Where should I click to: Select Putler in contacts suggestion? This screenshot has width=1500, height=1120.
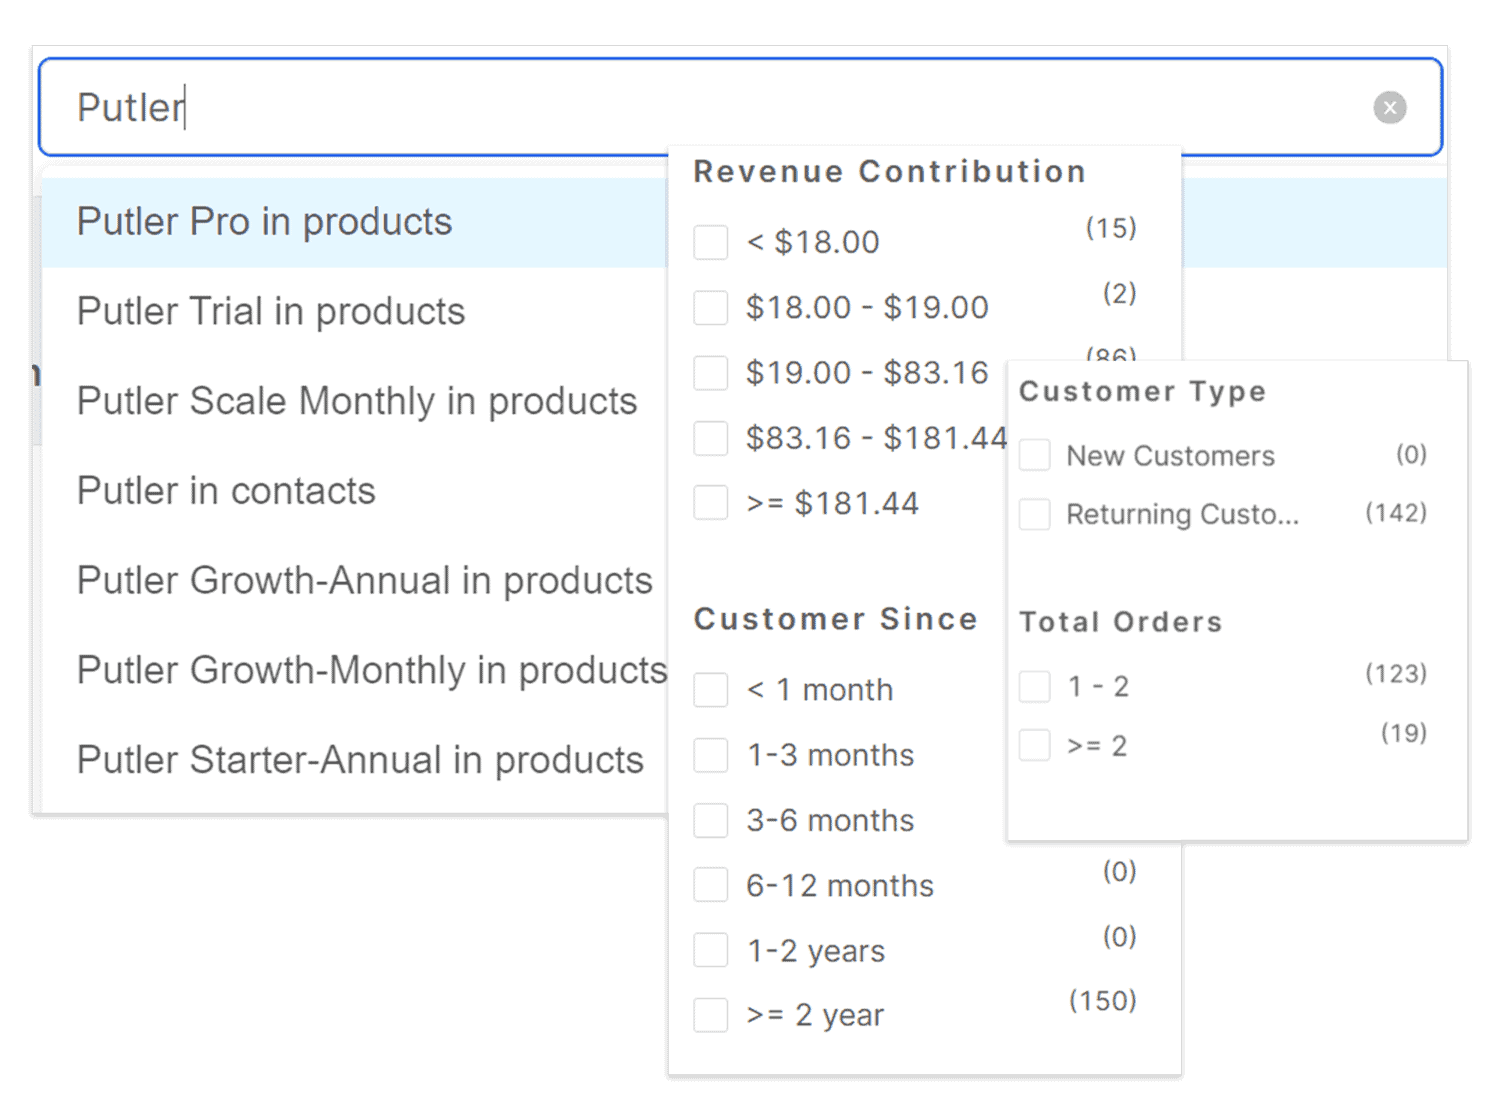226,491
